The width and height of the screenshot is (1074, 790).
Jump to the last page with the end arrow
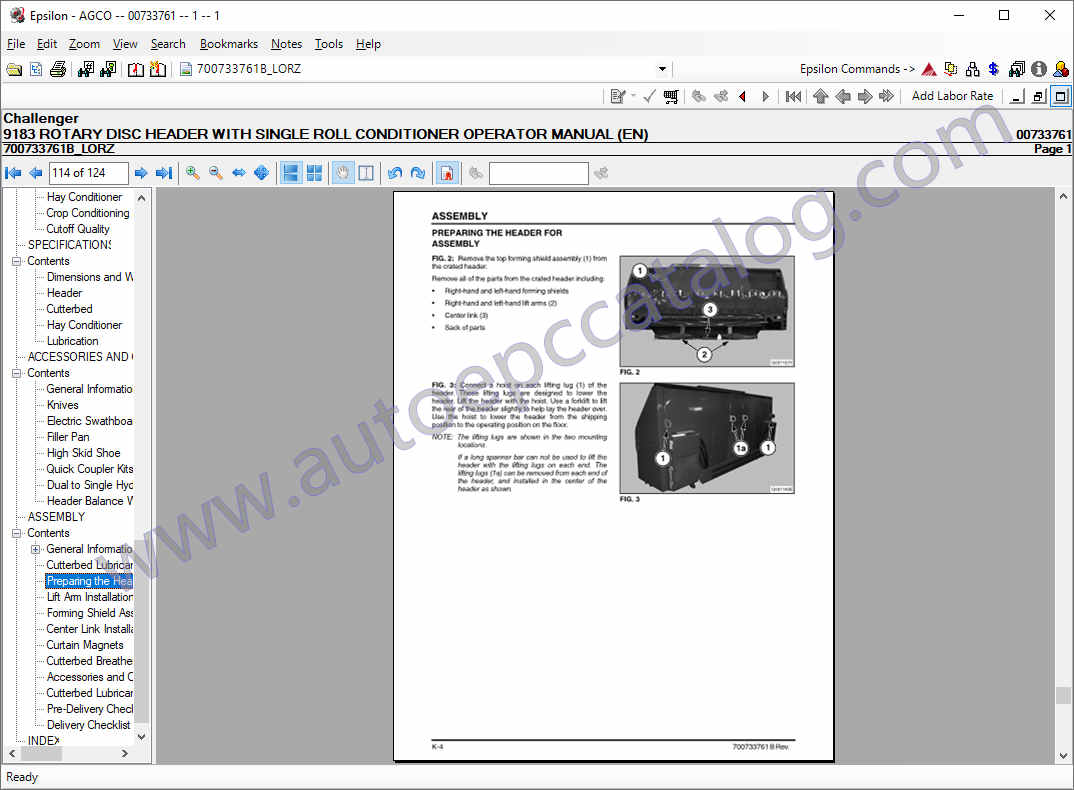point(164,173)
